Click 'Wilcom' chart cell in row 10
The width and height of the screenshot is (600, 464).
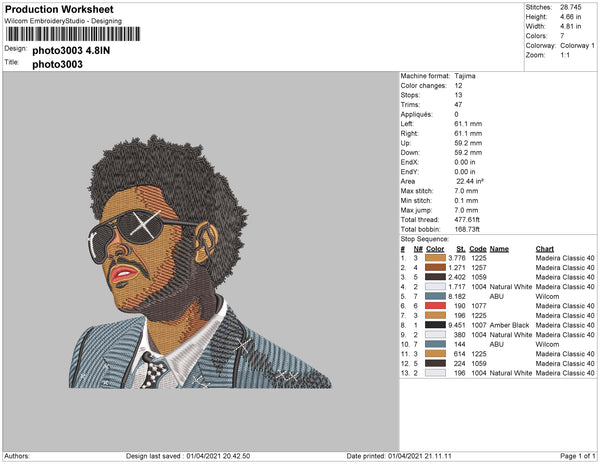coord(547,344)
